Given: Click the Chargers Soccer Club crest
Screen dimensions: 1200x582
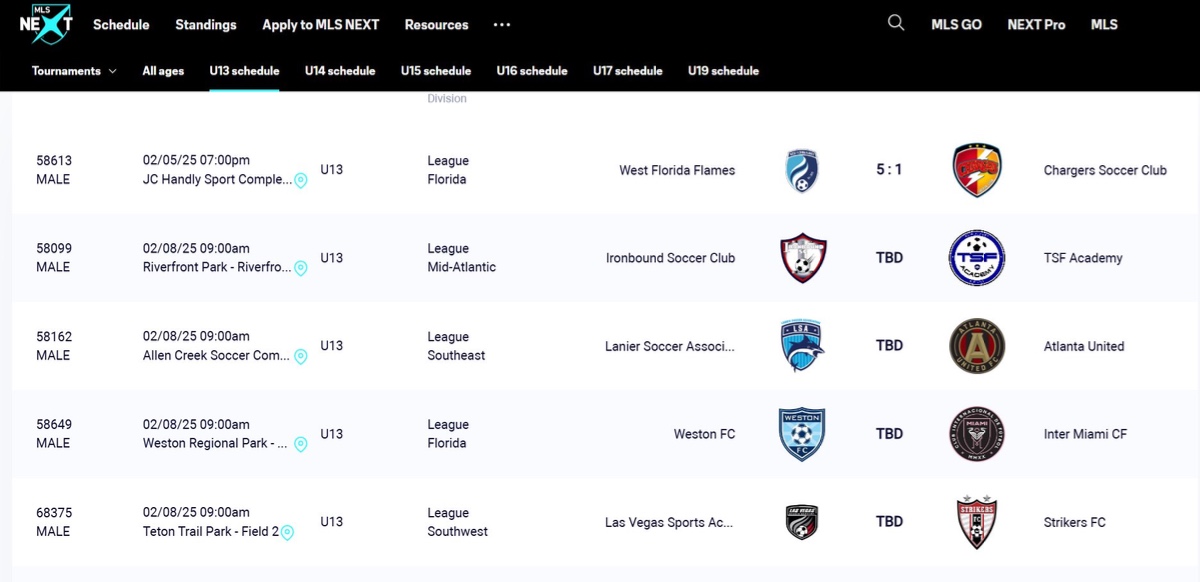Looking at the screenshot, I should (977, 170).
